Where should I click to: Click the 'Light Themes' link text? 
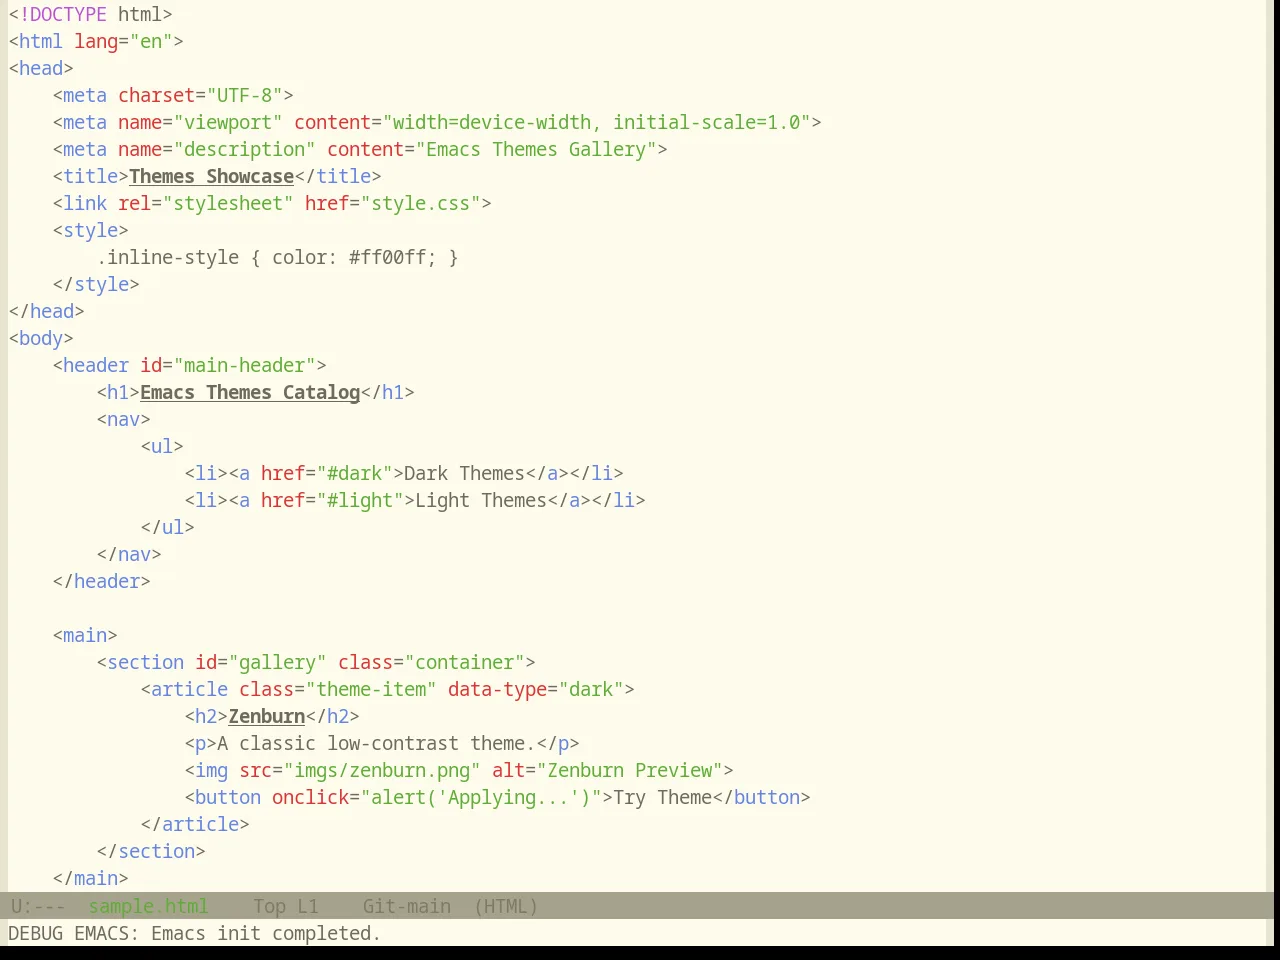point(481,501)
